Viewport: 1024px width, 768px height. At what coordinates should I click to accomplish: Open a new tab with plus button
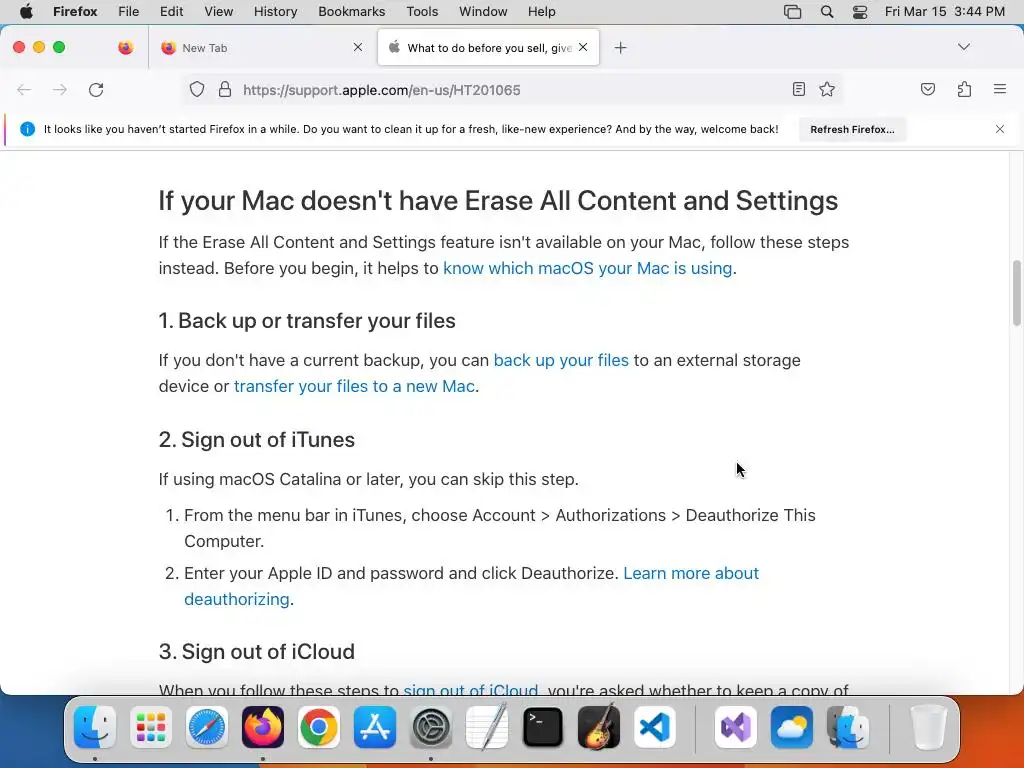click(x=620, y=48)
